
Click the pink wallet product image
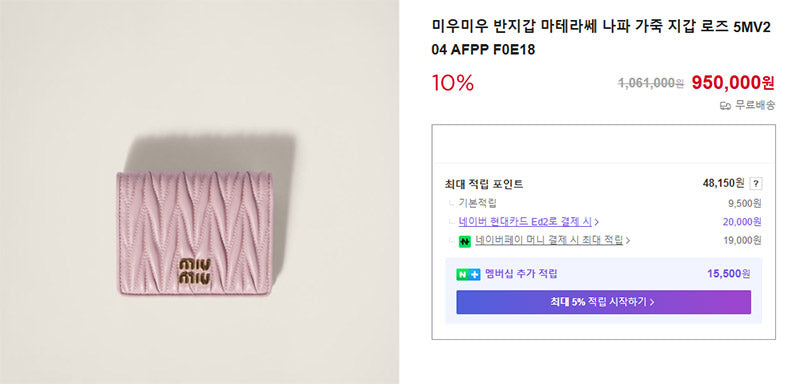[x=194, y=233]
